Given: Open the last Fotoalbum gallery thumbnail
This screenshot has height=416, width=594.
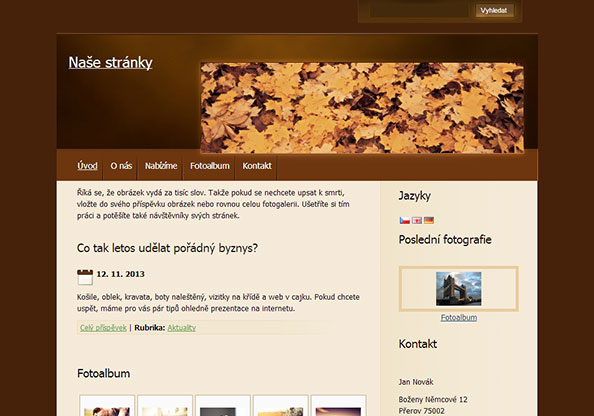Looking at the screenshot, I should [x=338, y=405].
